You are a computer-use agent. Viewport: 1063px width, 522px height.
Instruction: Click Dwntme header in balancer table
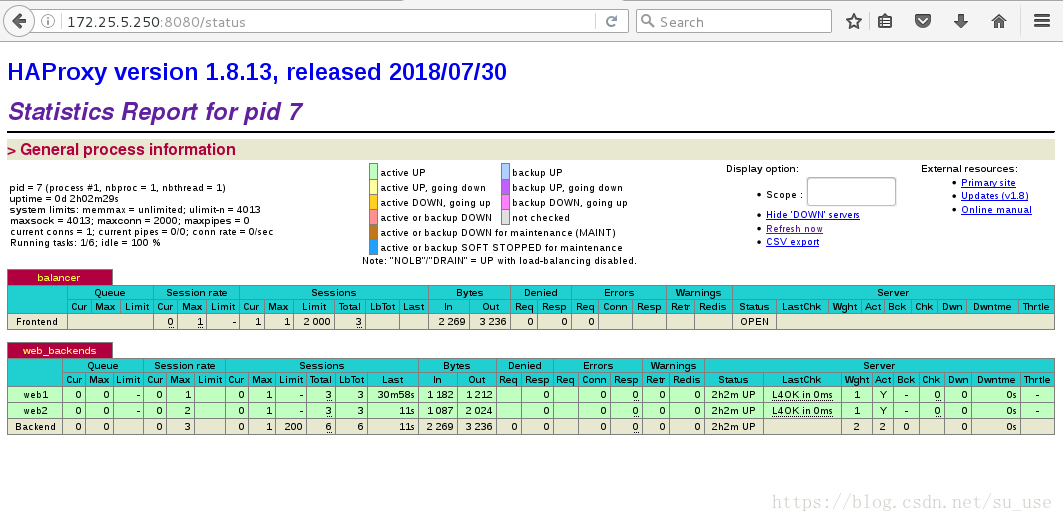[x=991, y=306]
